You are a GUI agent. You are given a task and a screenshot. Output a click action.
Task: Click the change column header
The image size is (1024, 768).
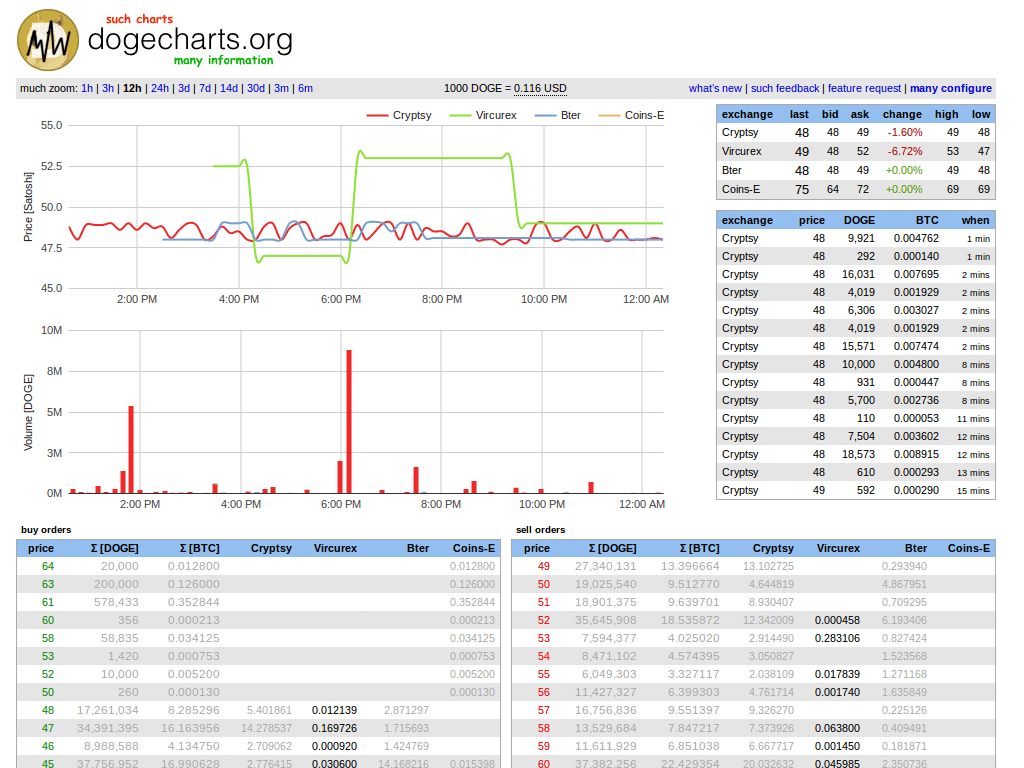[902, 114]
